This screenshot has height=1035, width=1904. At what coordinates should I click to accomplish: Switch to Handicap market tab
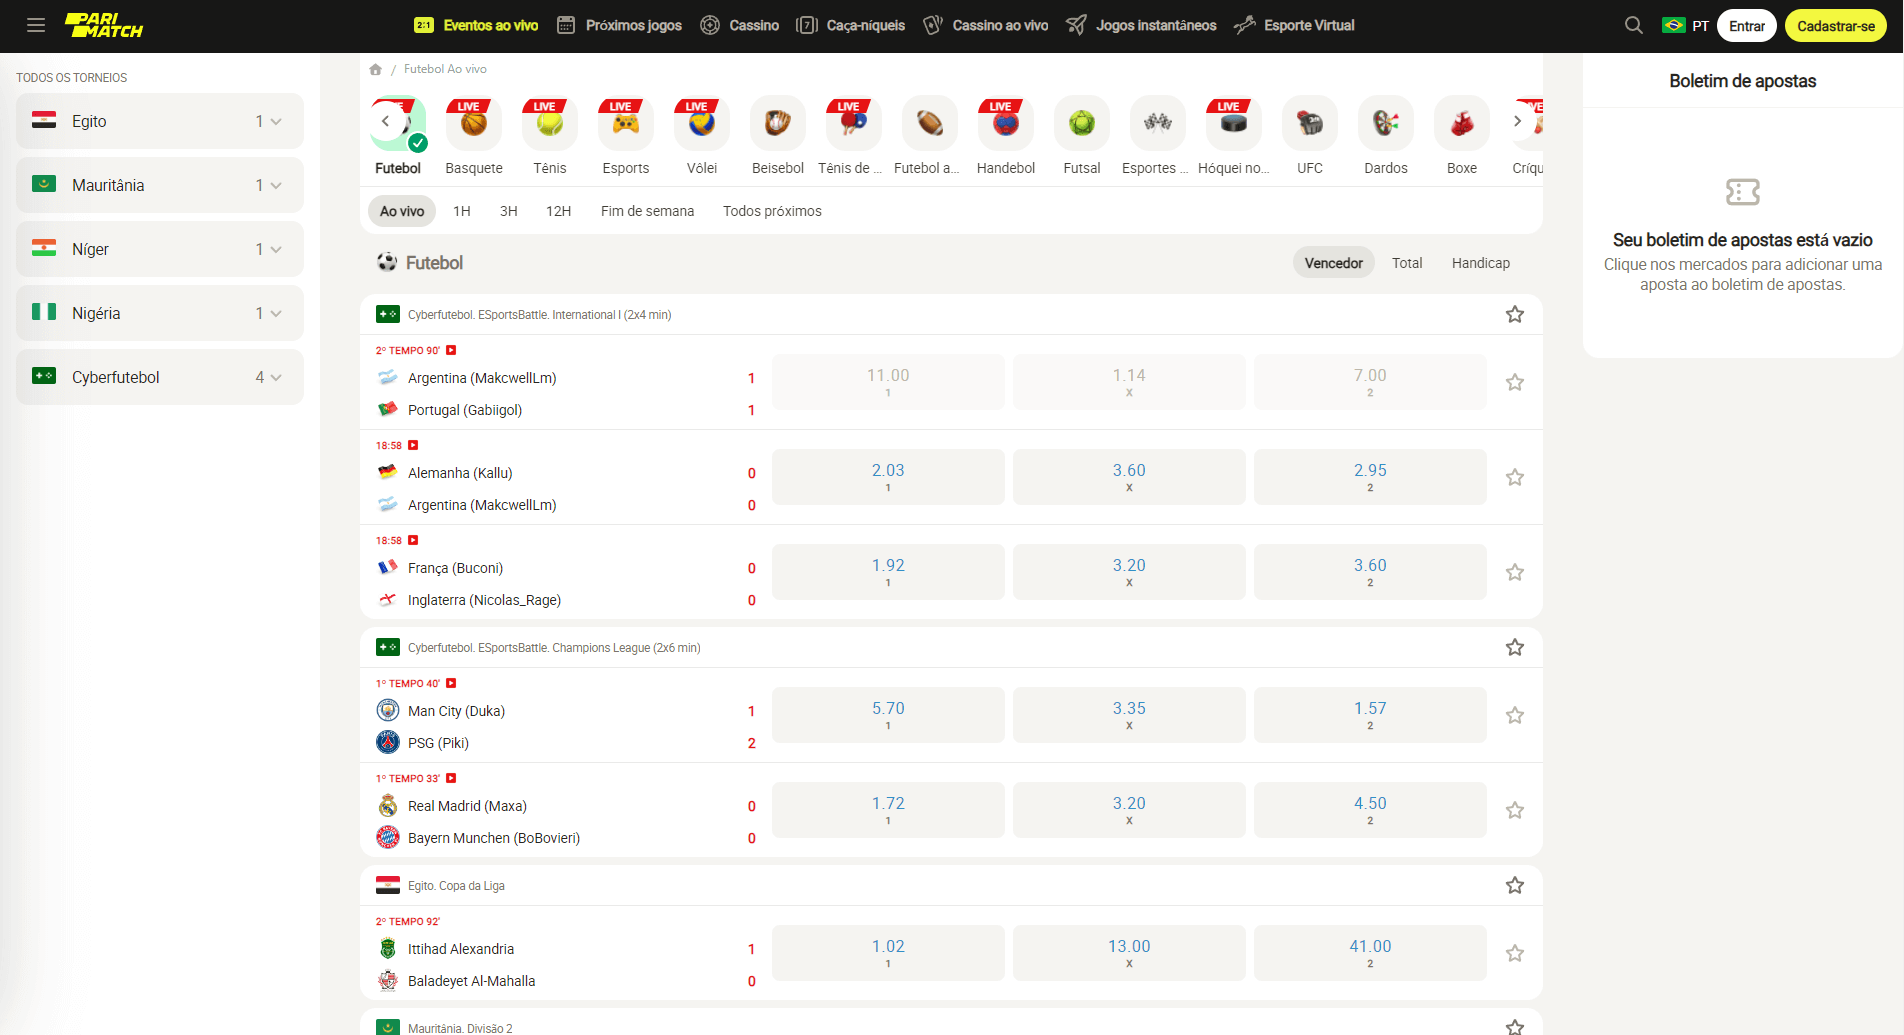(x=1481, y=263)
